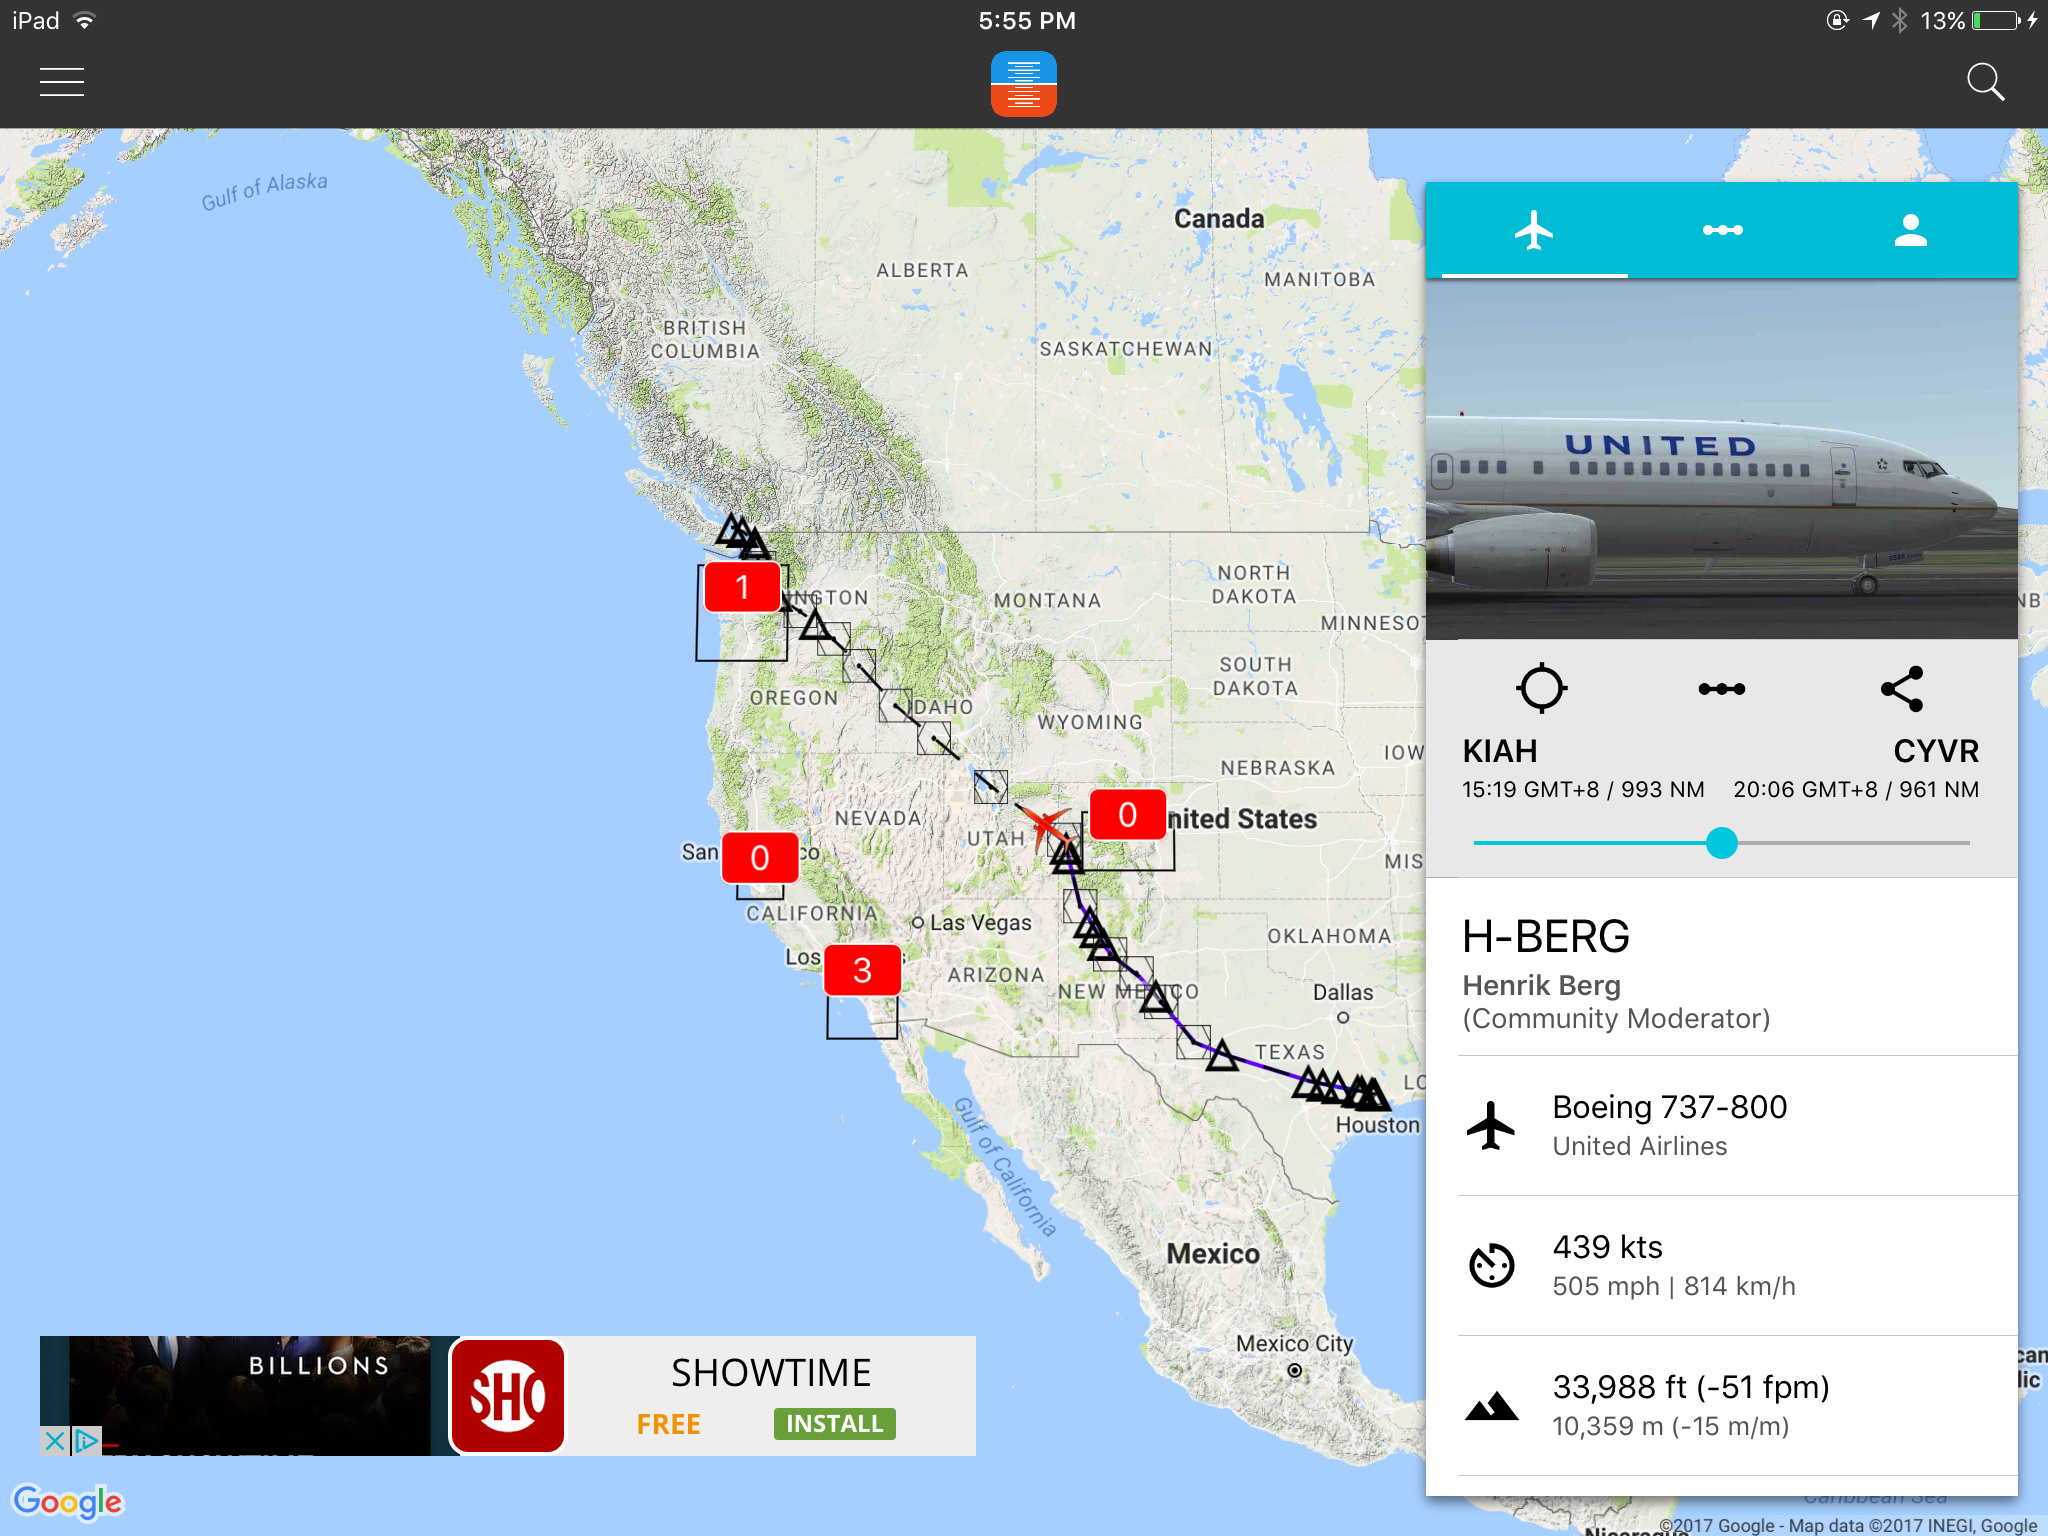Tap the KIAH departure airport label

[x=1499, y=751]
